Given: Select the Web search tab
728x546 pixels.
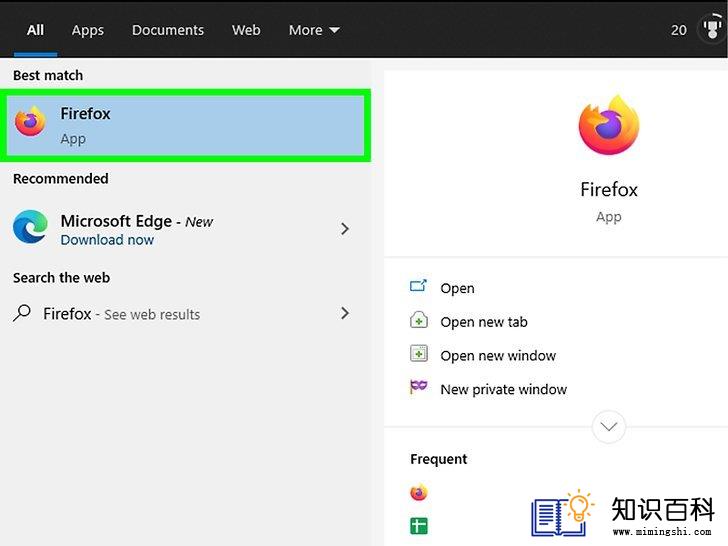Looking at the screenshot, I should 246,30.
